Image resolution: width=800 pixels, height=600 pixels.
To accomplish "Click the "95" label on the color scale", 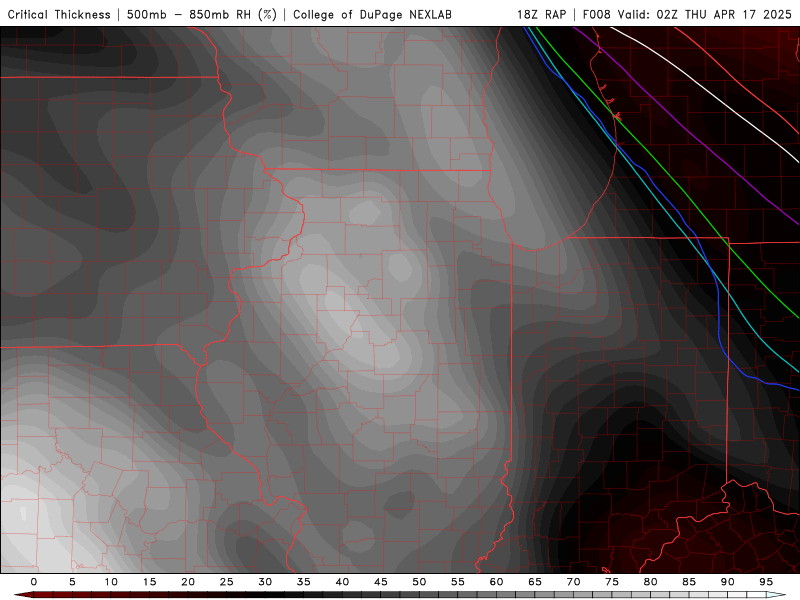I will (x=766, y=582).
